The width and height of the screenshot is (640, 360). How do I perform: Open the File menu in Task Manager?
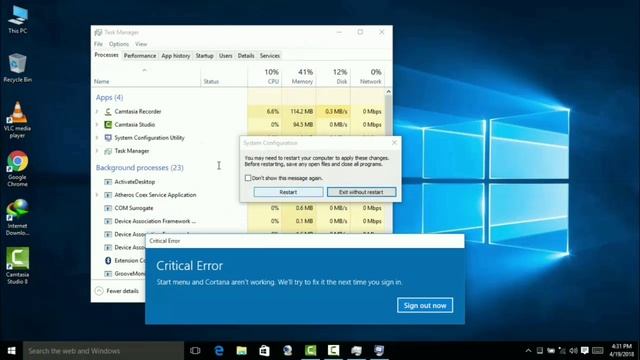click(98, 44)
